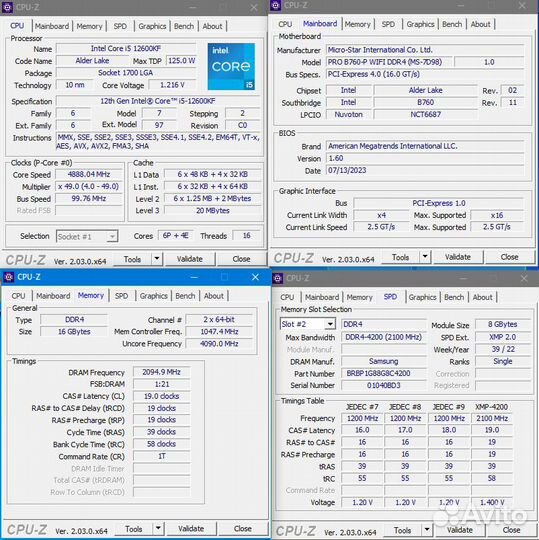Click the Southbridge B760 value
Screen dimensions: 539x540
[x=426, y=102]
